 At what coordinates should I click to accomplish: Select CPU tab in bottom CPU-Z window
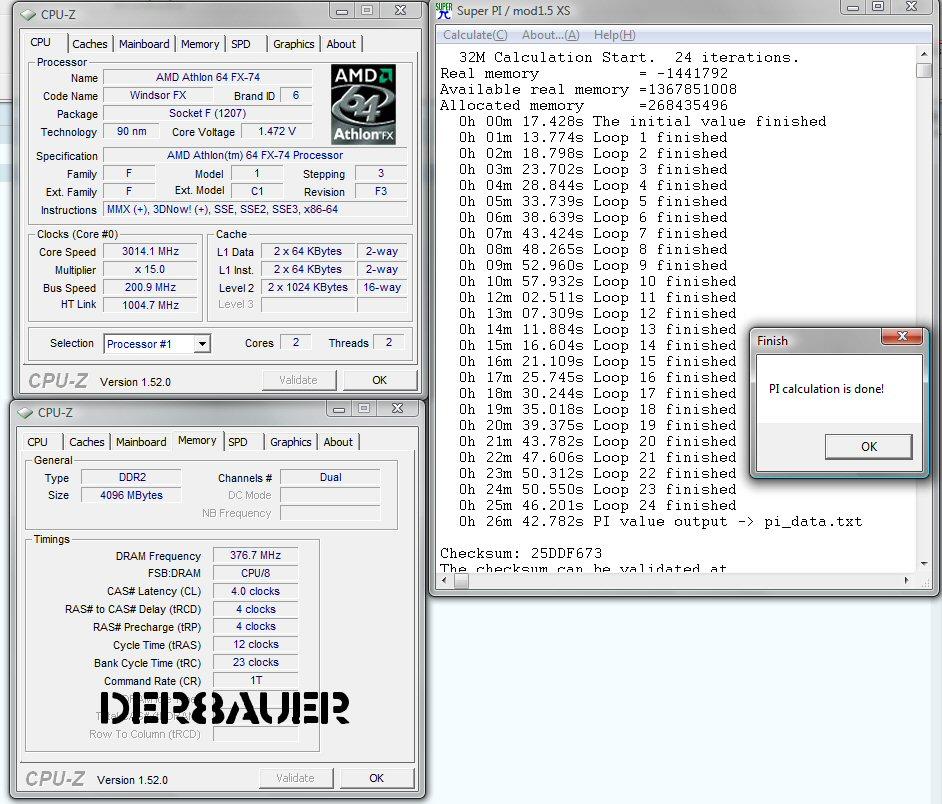[x=37, y=442]
